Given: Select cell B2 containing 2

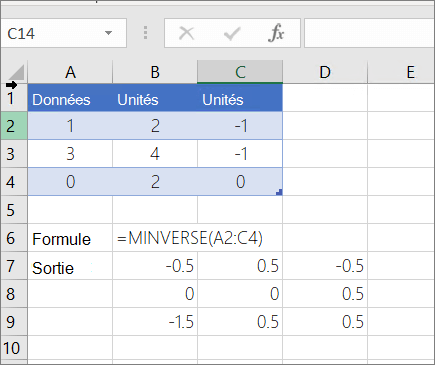Looking at the screenshot, I should click(x=155, y=126).
